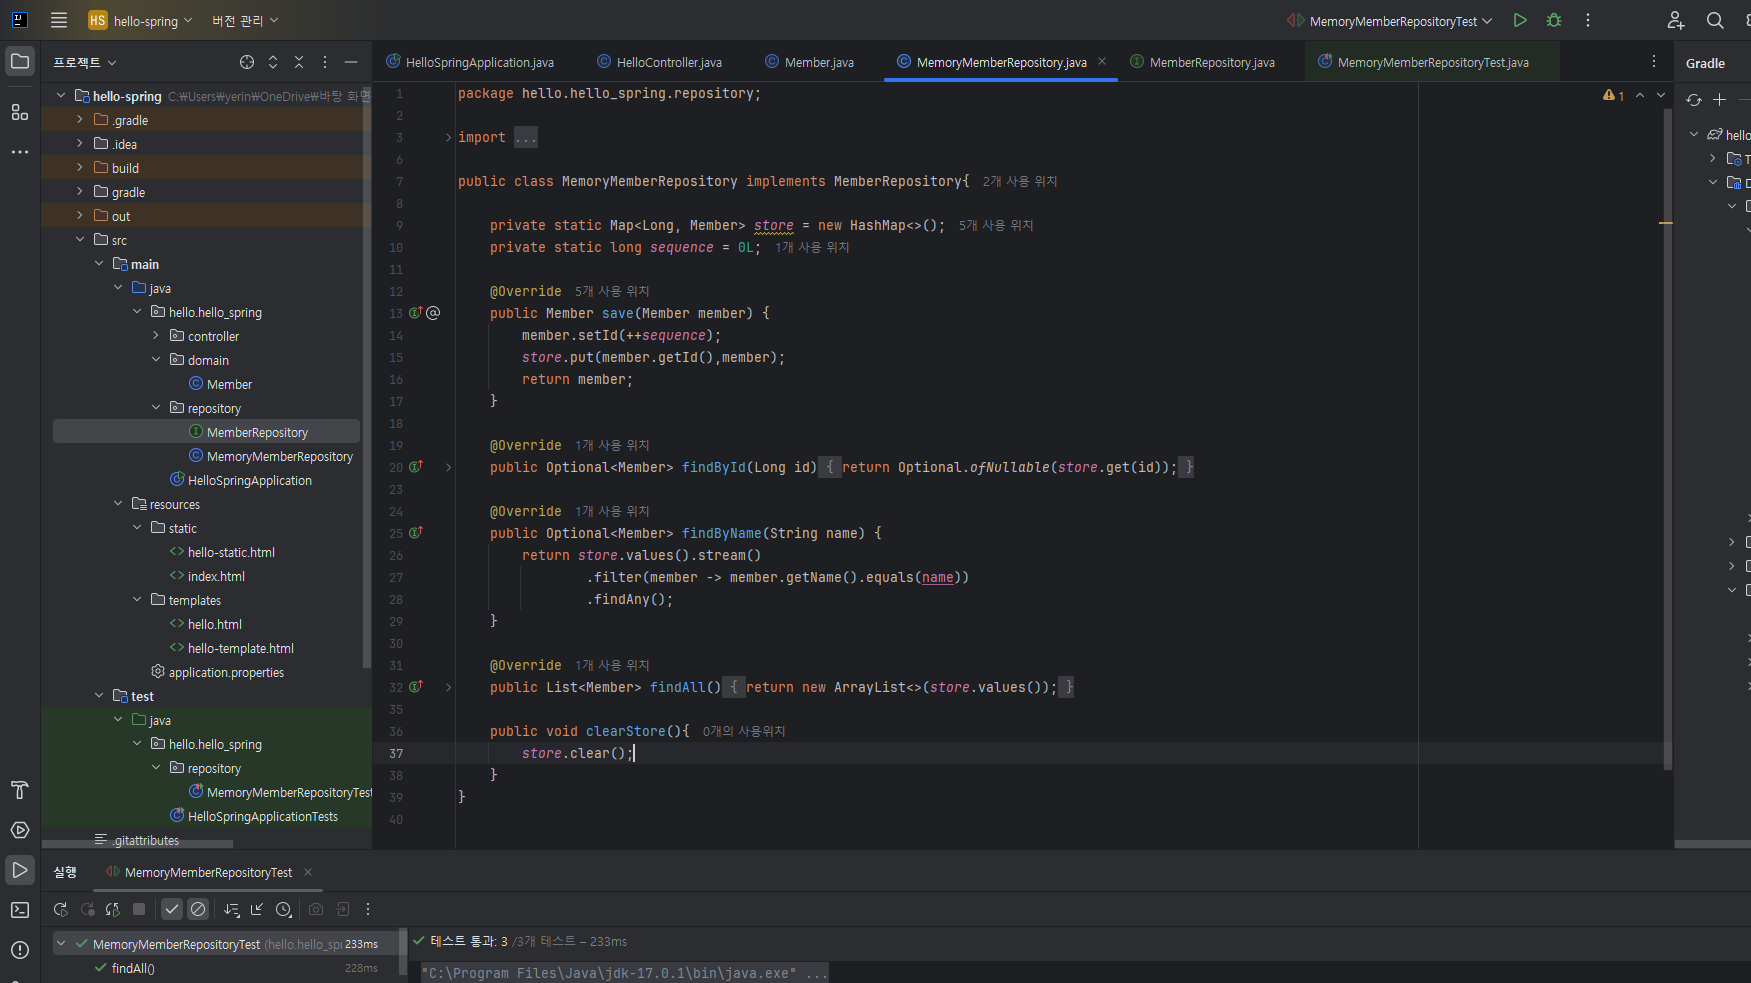Image resolution: width=1751 pixels, height=983 pixels.
Task: Open Code With Me add-user icon
Action: 1676,20
